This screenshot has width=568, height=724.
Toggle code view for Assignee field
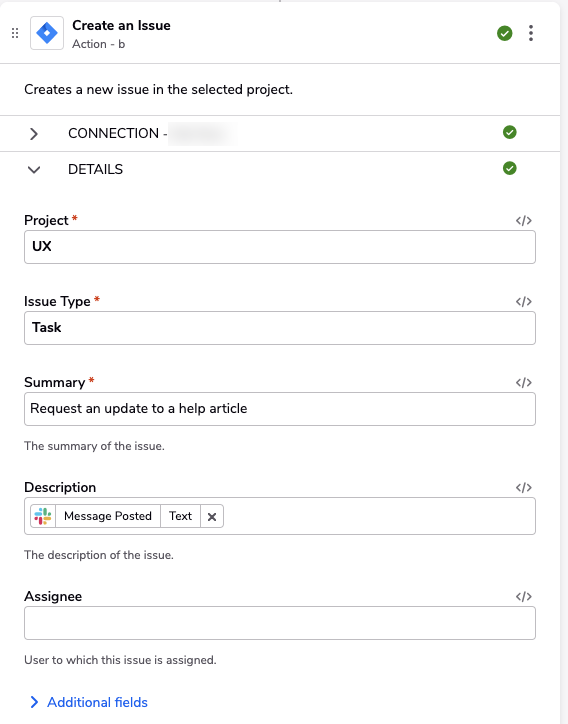(x=524, y=597)
